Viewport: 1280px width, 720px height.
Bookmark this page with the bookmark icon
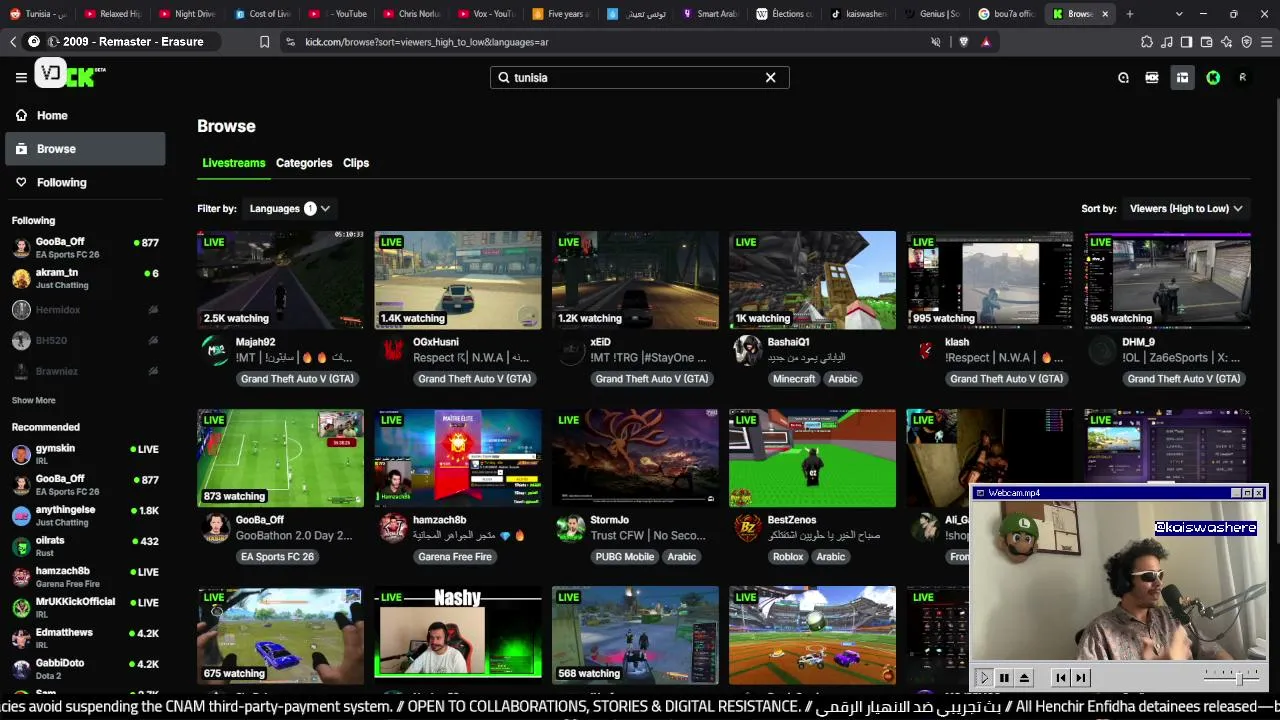(264, 42)
